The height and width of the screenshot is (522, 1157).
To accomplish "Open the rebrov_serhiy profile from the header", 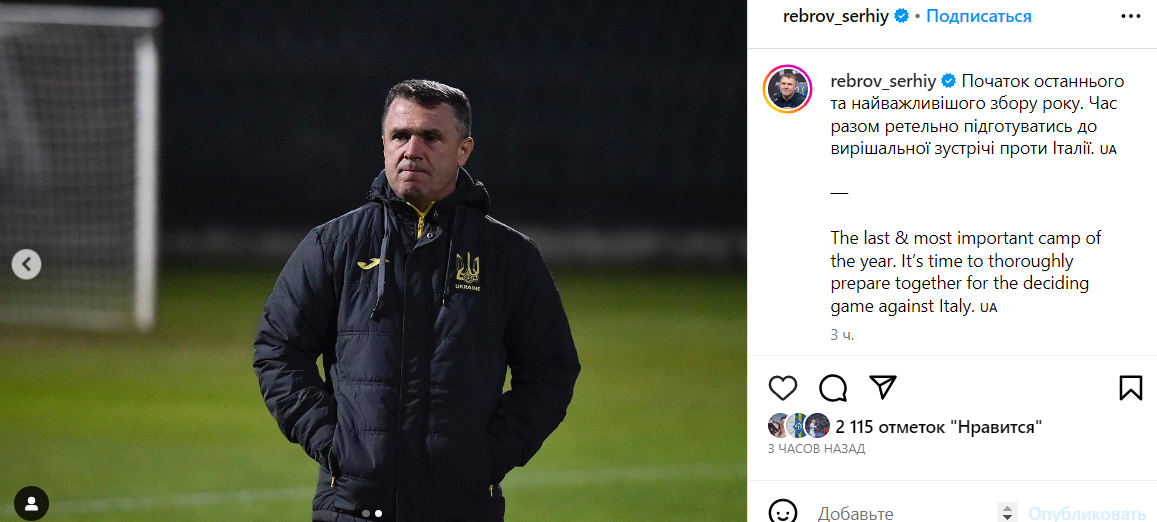I will tap(836, 17).
